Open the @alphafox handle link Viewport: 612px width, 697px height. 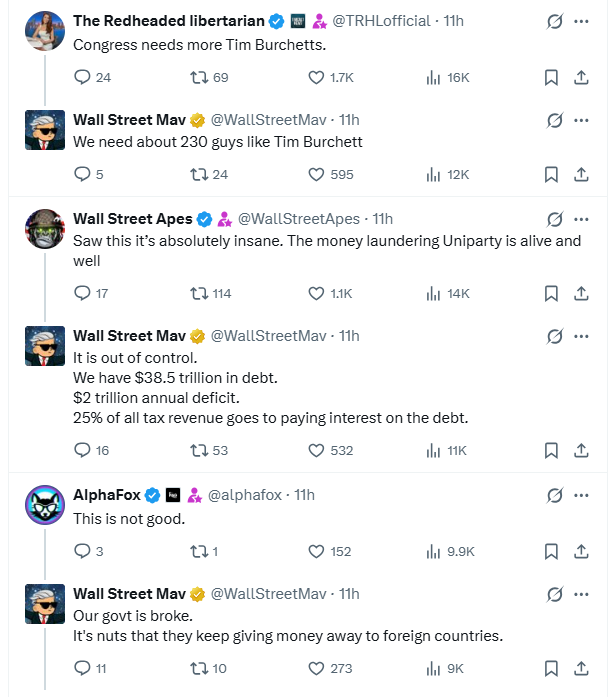(x=246, y=495)
